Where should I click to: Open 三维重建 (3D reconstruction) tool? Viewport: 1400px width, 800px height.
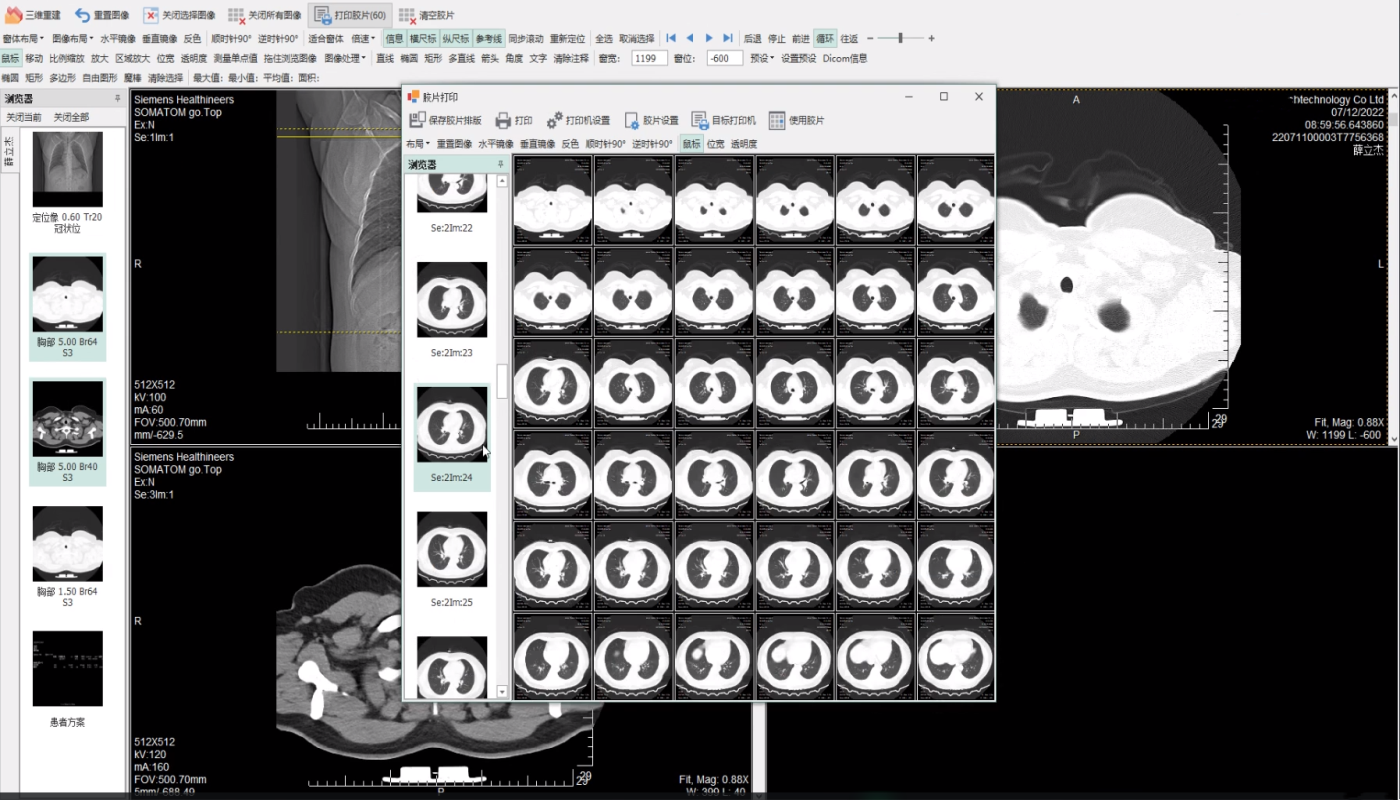pyautogui.click(x=34, y=15)
